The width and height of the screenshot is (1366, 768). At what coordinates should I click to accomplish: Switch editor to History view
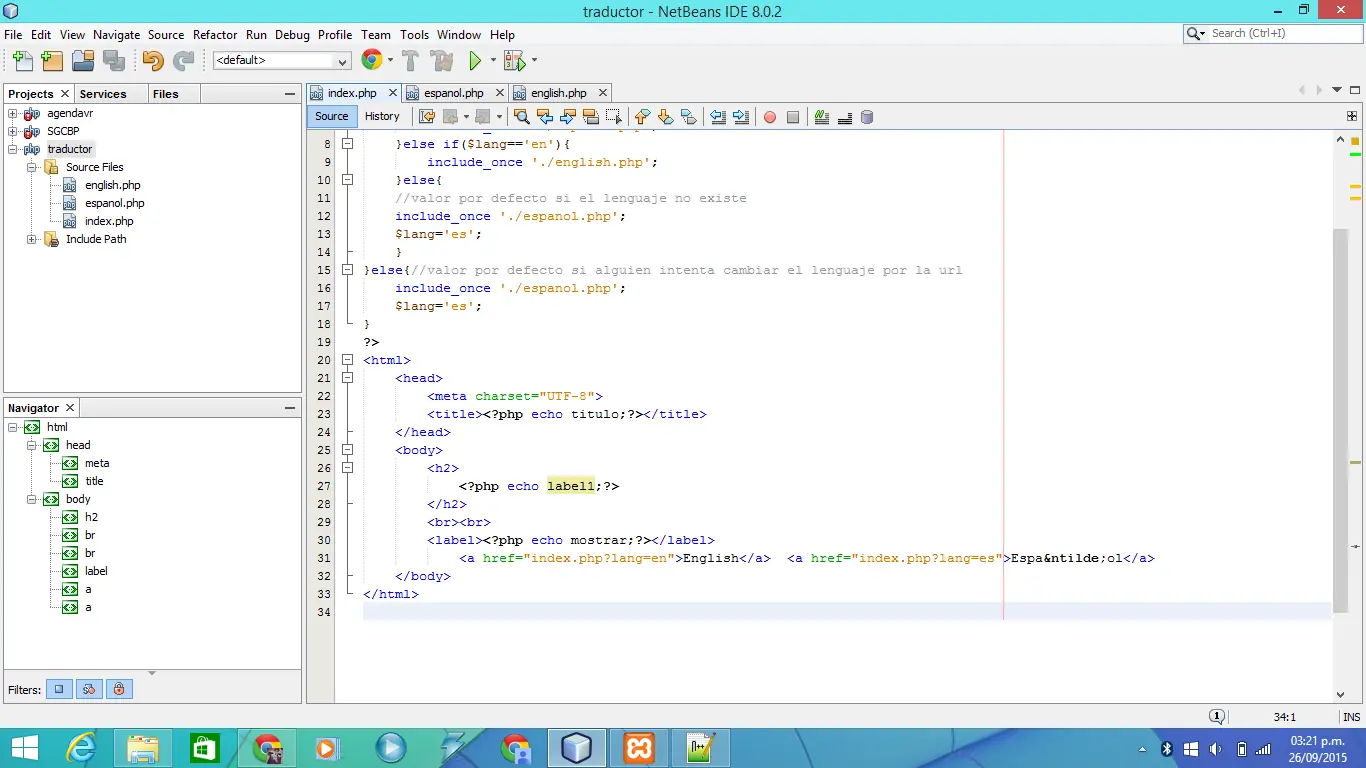click(382, 116)
